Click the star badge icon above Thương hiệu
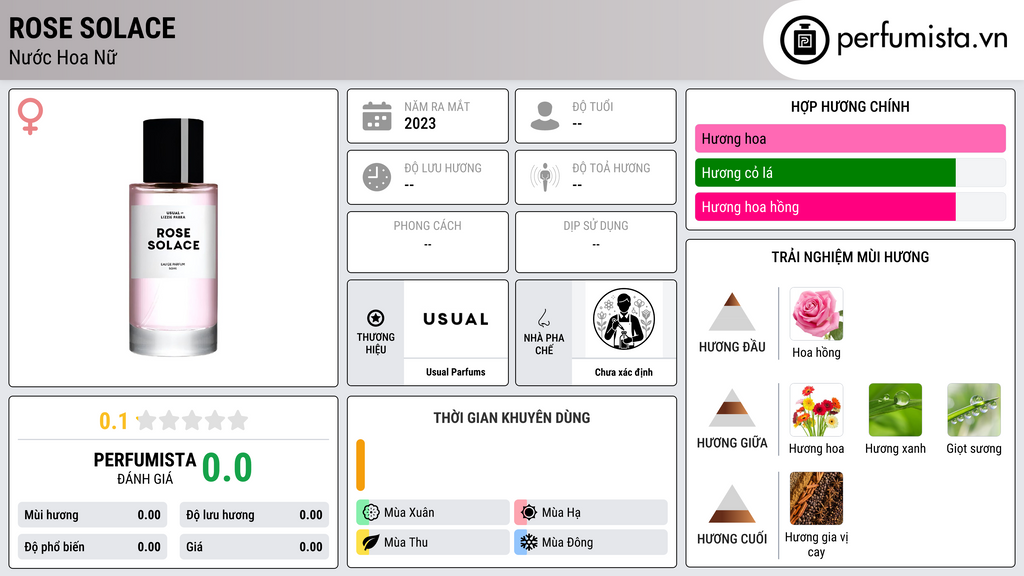This screenshot has height=576, width=1024. click(376, 318)
